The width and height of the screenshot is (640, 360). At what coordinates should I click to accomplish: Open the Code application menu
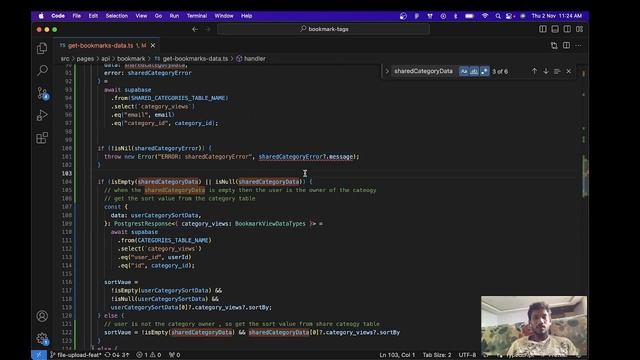coord(58,16)
